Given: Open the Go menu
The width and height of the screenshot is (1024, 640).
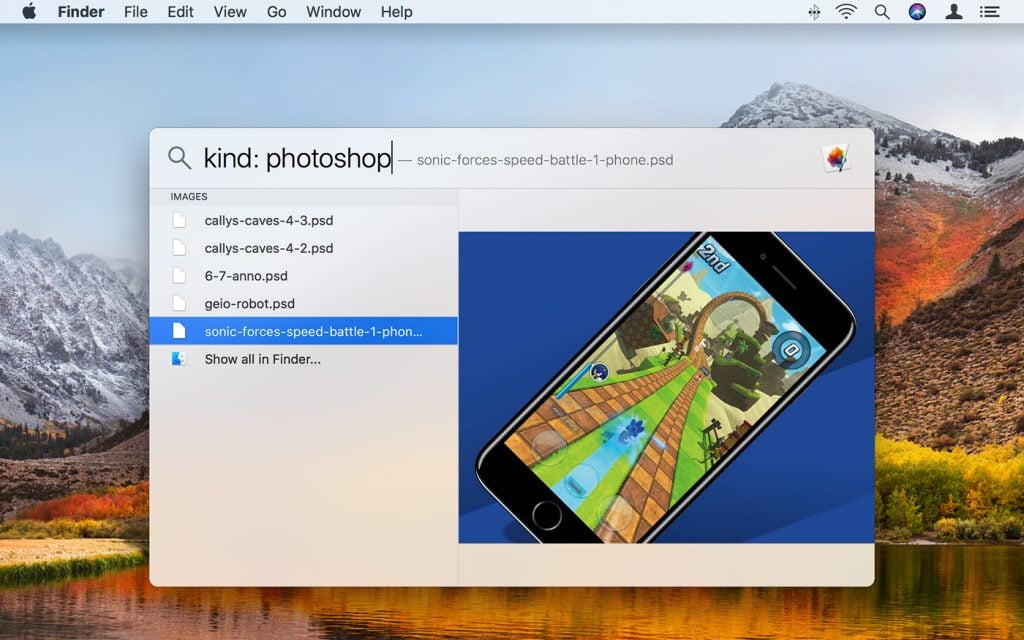Looking at the screenshot, I should [276, 12].
